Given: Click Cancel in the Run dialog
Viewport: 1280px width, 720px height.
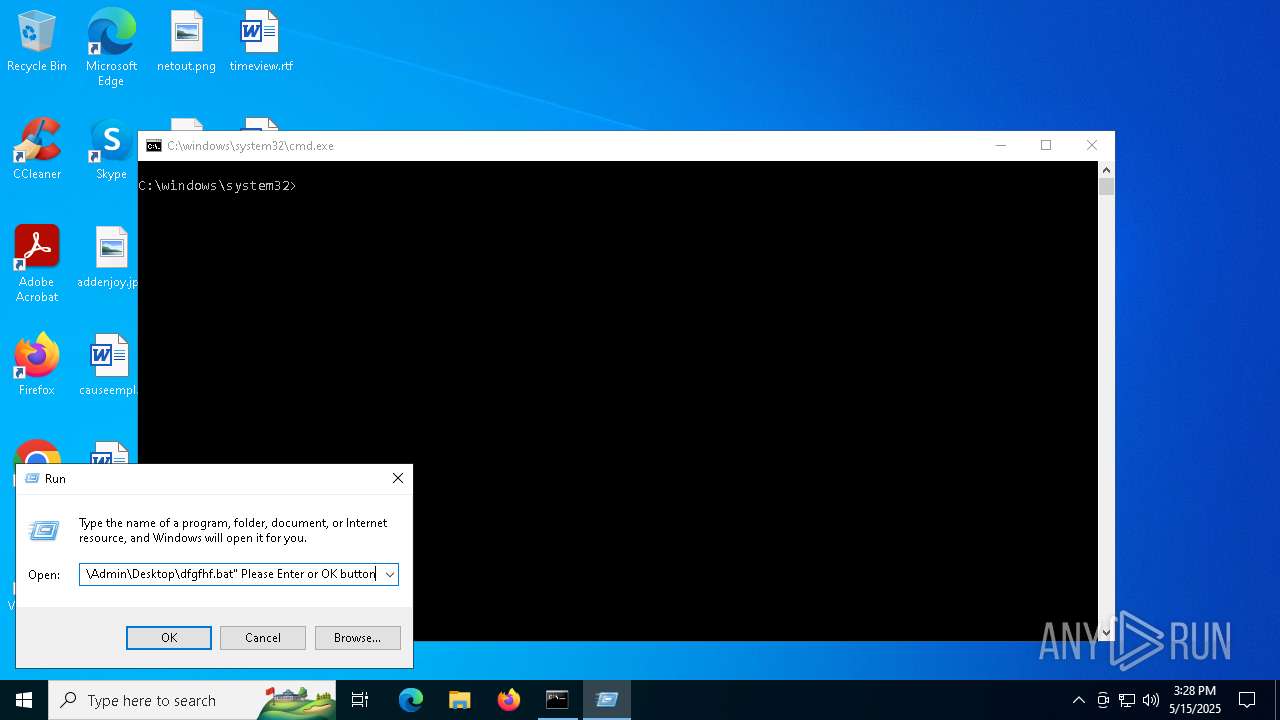Looking at the screenshot, I should (263, 638).
